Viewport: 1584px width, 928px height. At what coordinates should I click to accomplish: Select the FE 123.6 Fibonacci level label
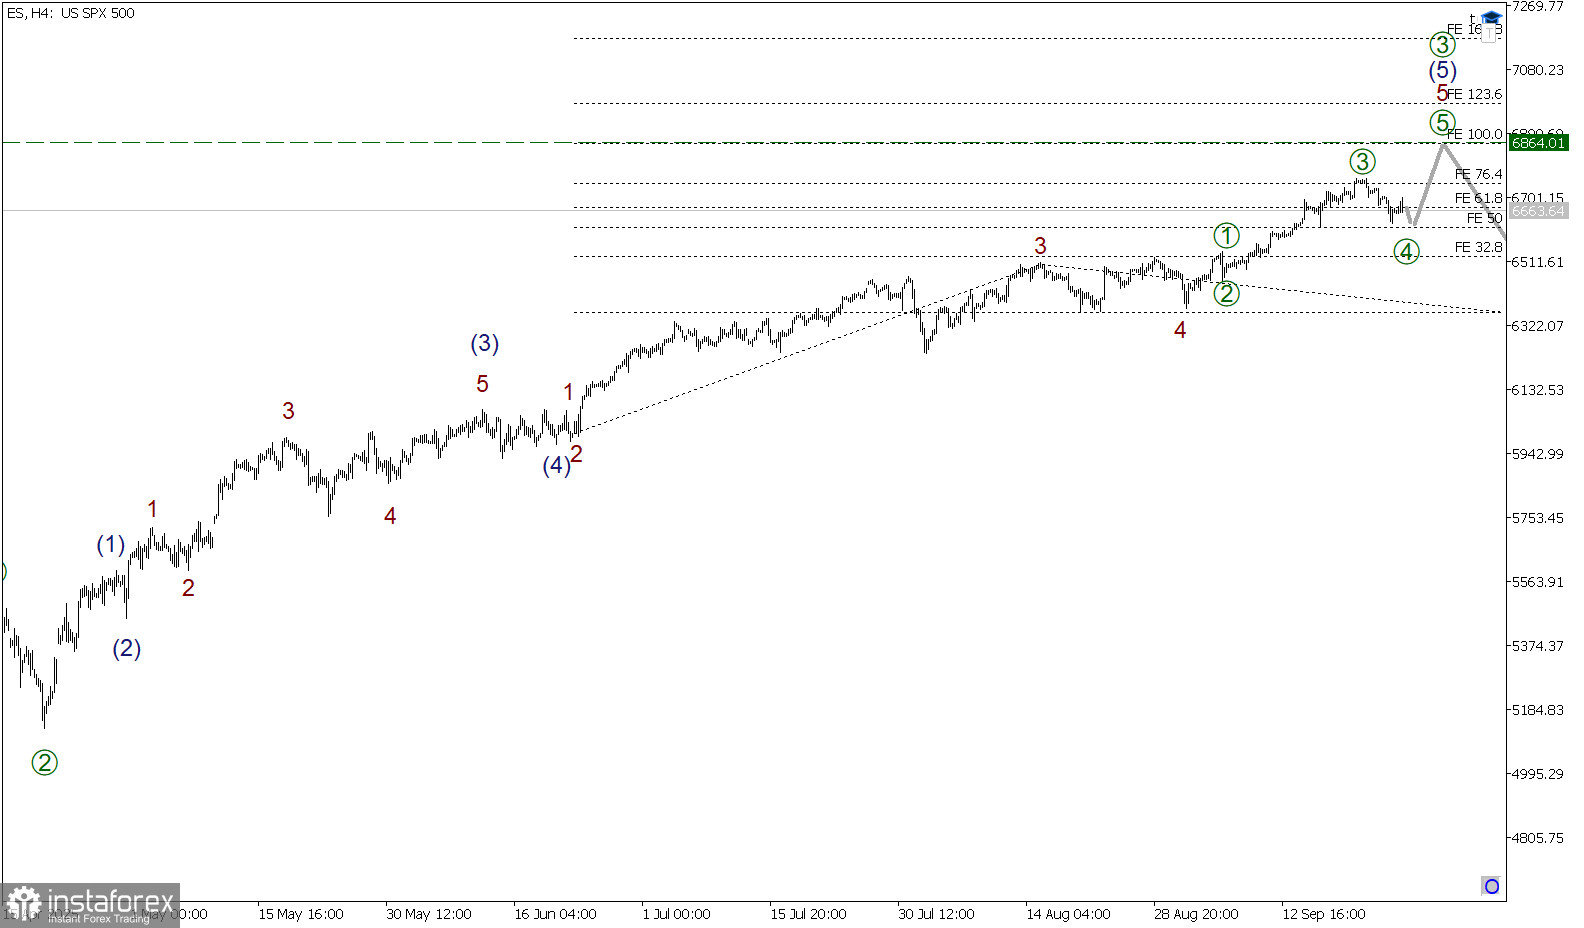(x=1475, y=94)
